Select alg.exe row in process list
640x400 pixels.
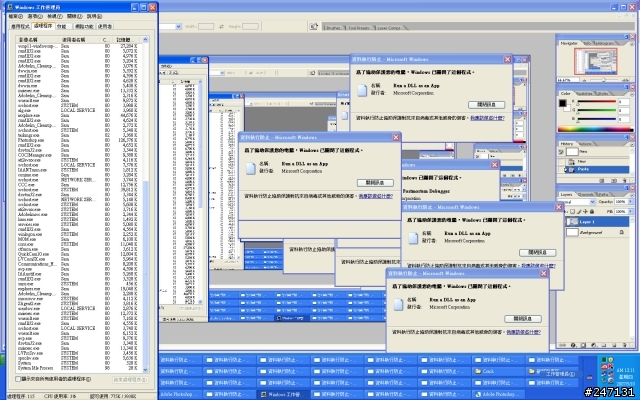[79, 110]
